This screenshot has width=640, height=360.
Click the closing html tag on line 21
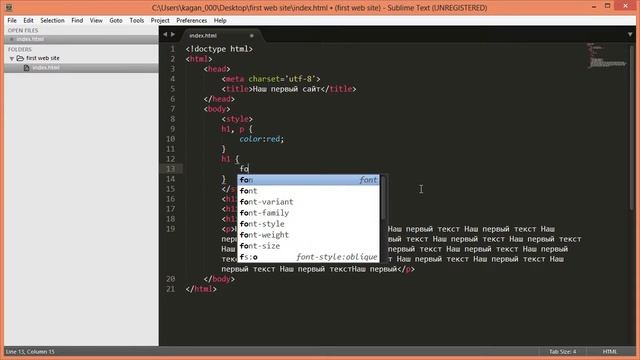click(201, 289)
